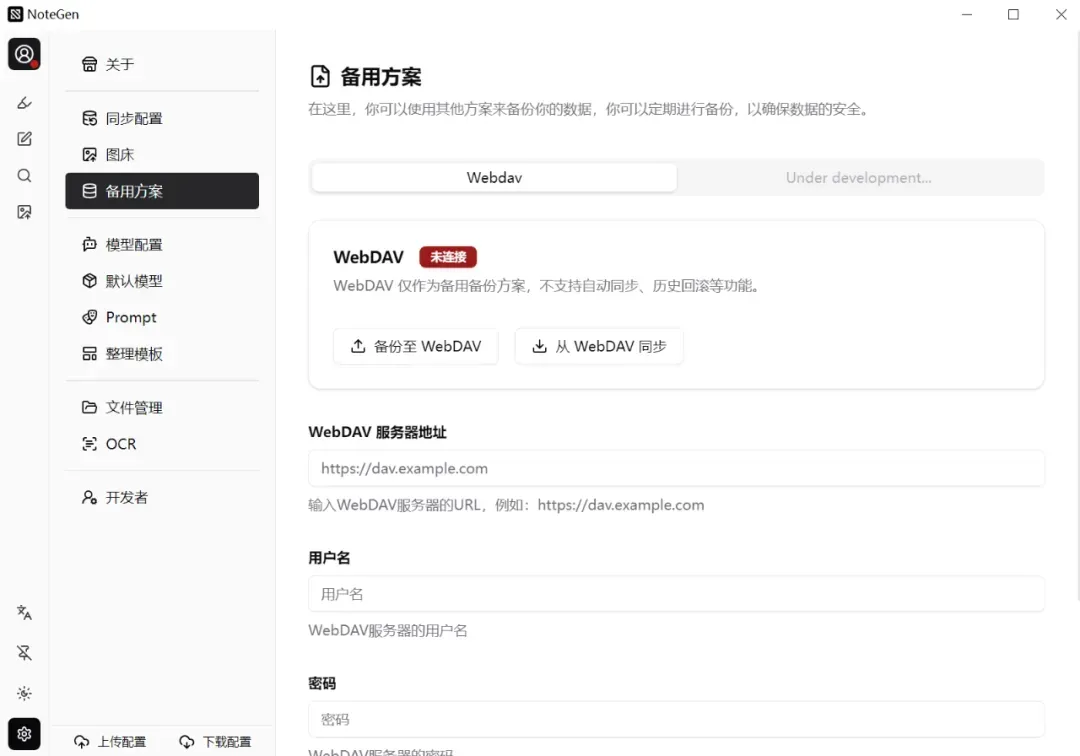
Task: Click 从 WebDAV 同步 button
Action: click(x=599, y=346)
